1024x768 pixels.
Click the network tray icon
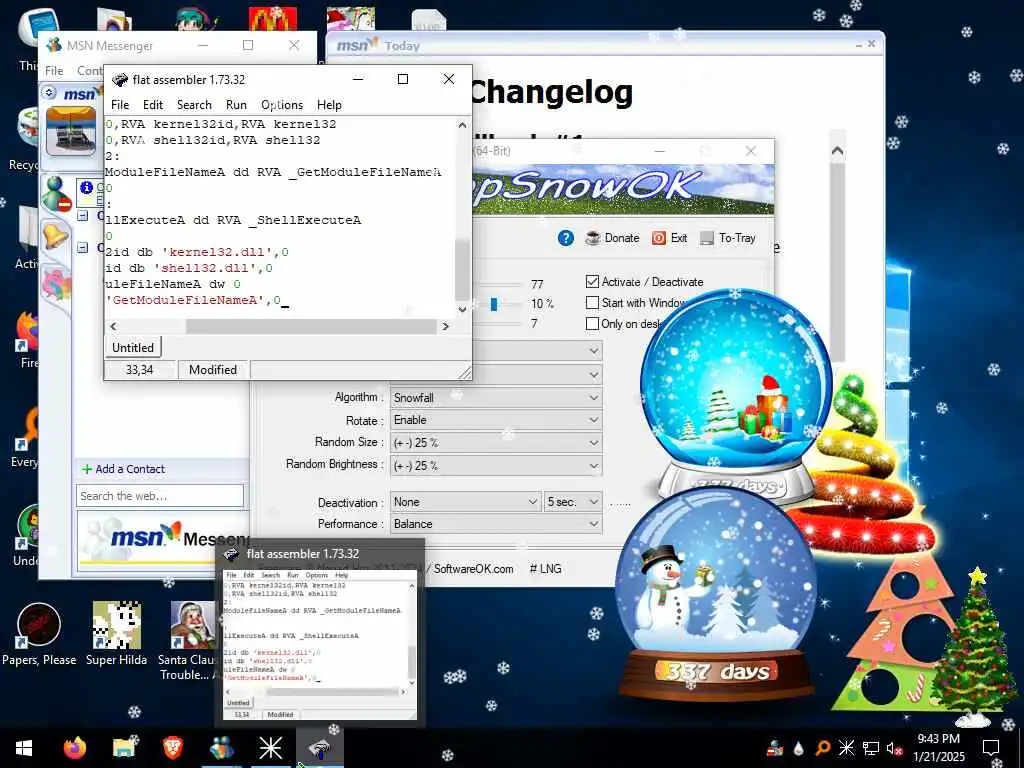pyautogui.click(x=871, y=748)
